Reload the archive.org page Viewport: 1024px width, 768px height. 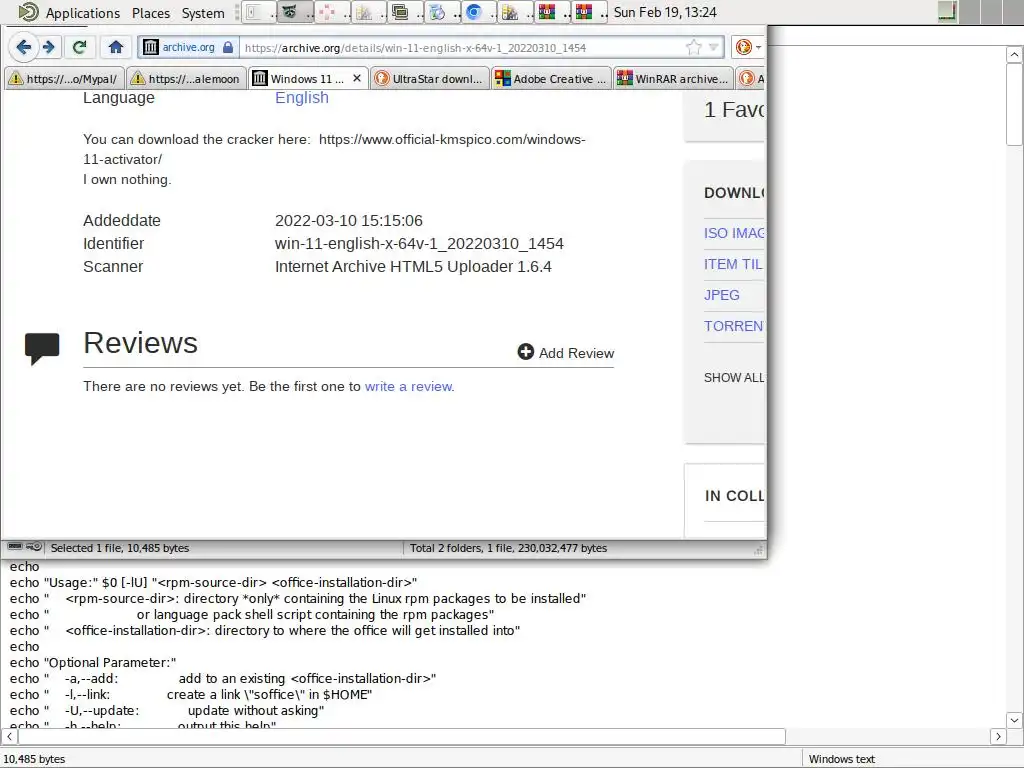pos(80,47)
